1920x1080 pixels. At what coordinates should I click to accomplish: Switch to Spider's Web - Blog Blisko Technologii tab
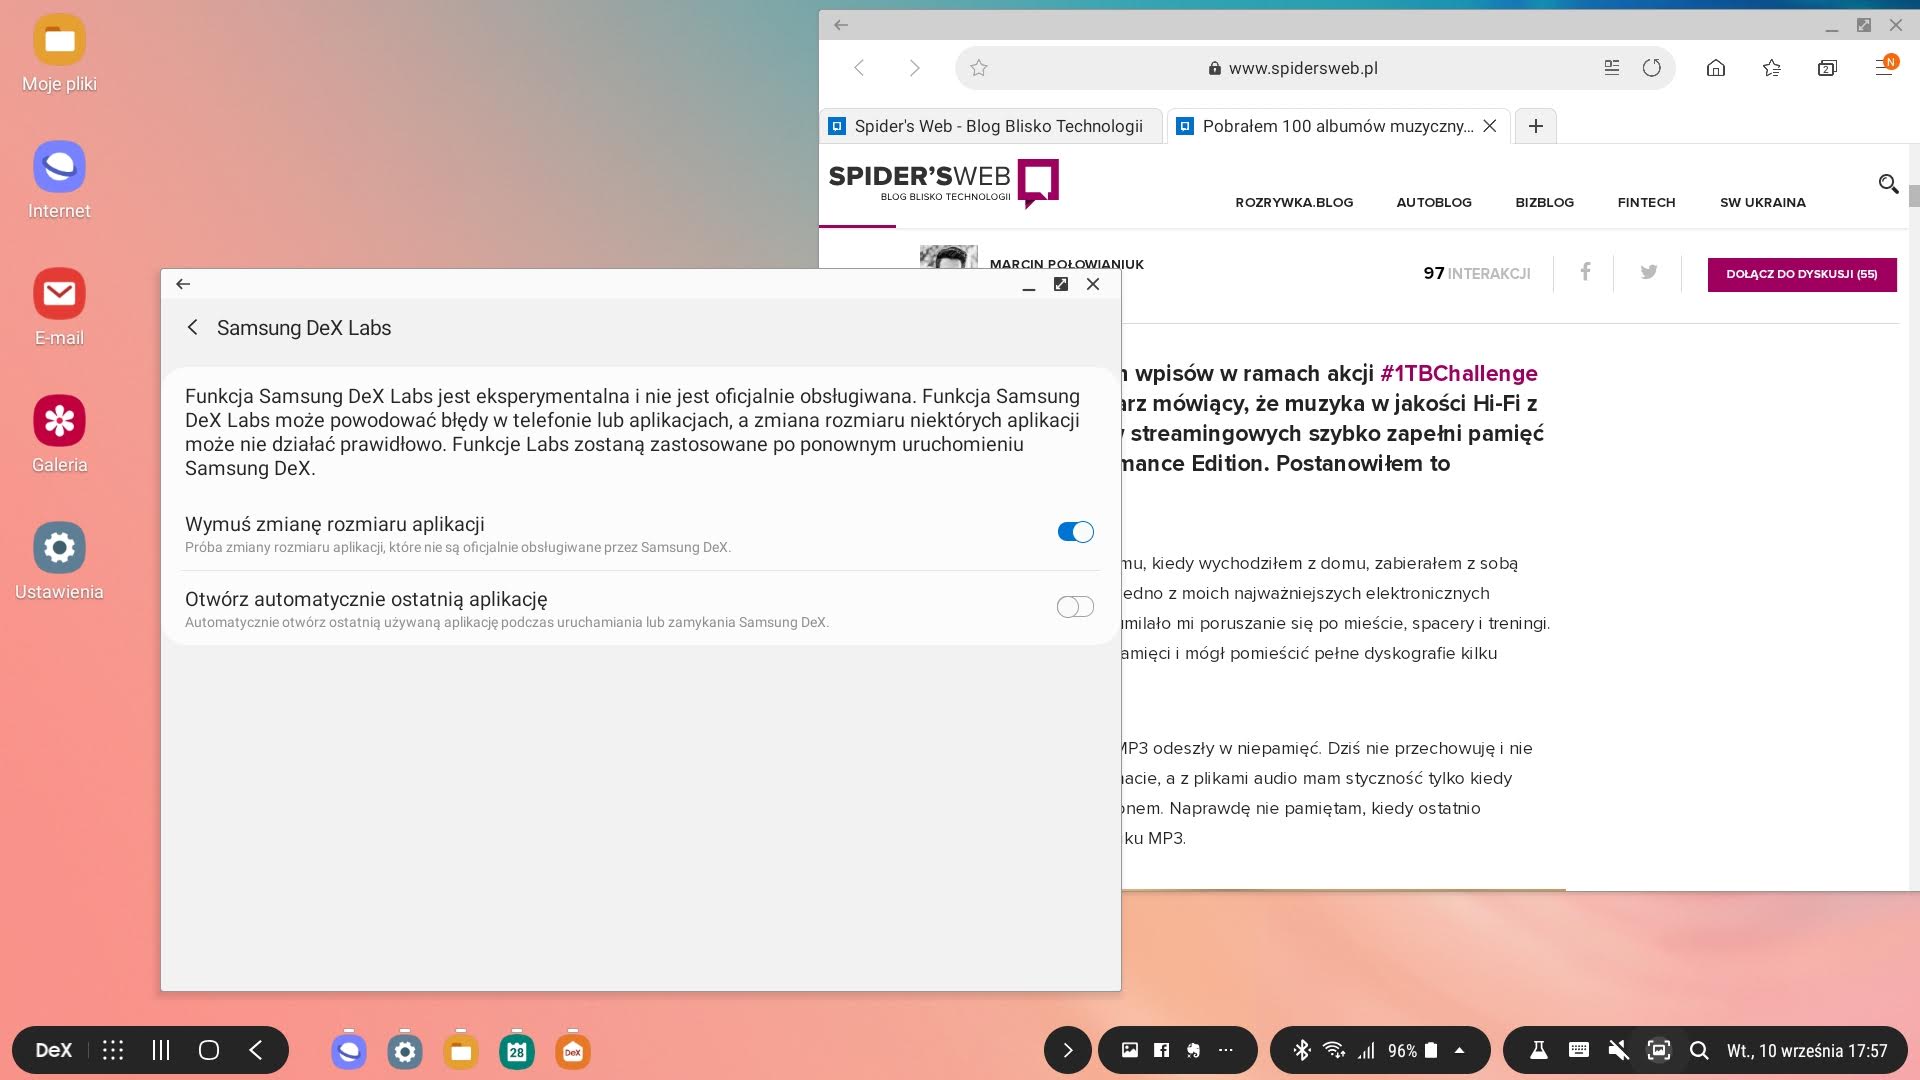(990, 126)
